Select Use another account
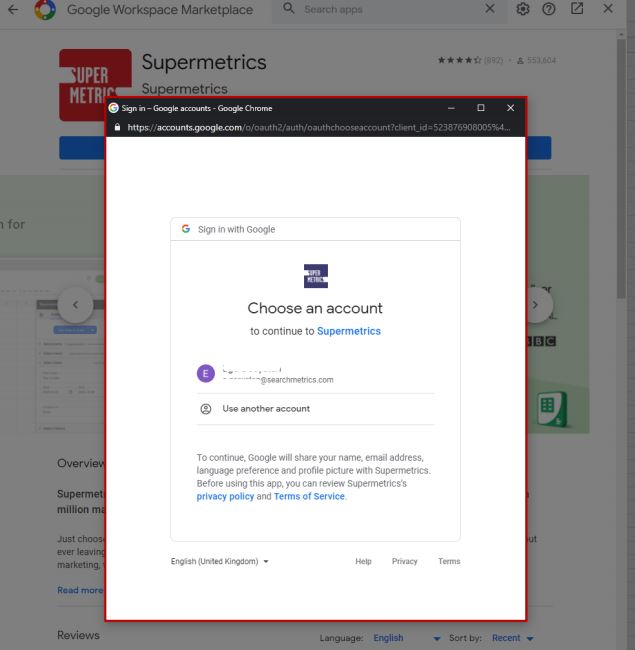The width and height of the screenshot is (635, 650). click(x=315, y=409)
